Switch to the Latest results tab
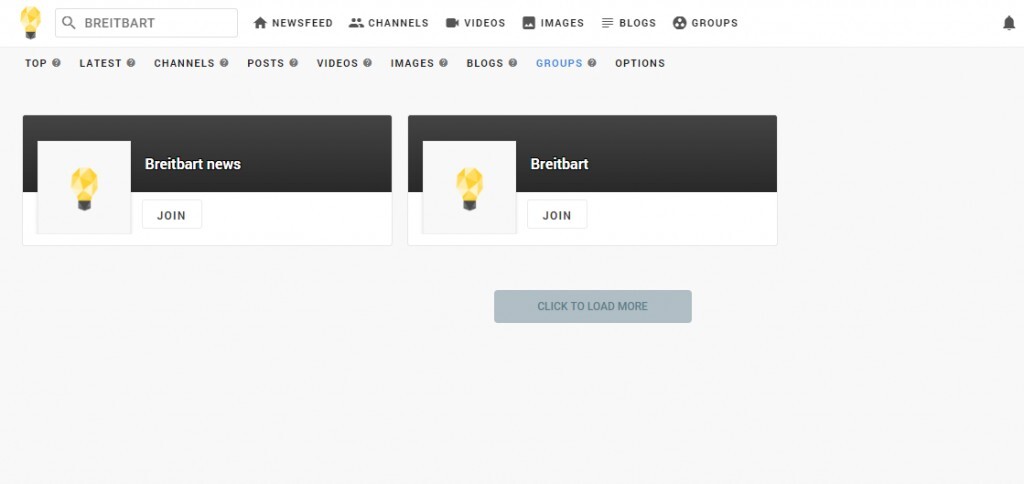The image size is (1024, 484). pos(100,63)
